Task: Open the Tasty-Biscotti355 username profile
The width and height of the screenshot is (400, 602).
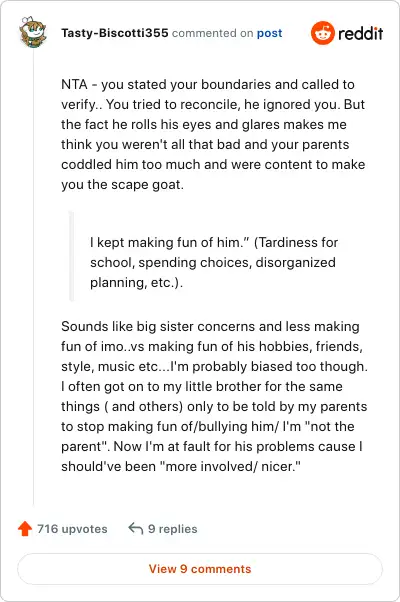Action: (114, 33)
